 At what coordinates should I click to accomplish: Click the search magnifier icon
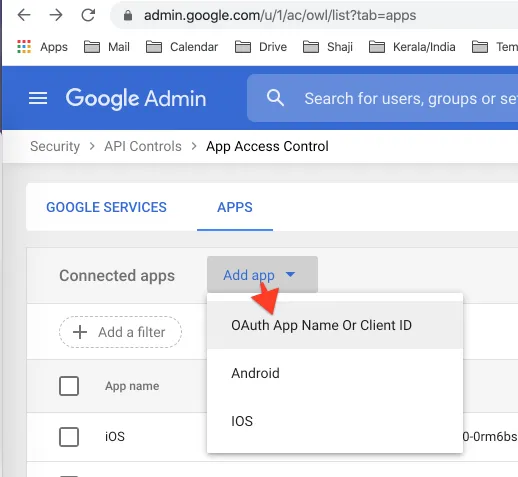pos(275,98)
